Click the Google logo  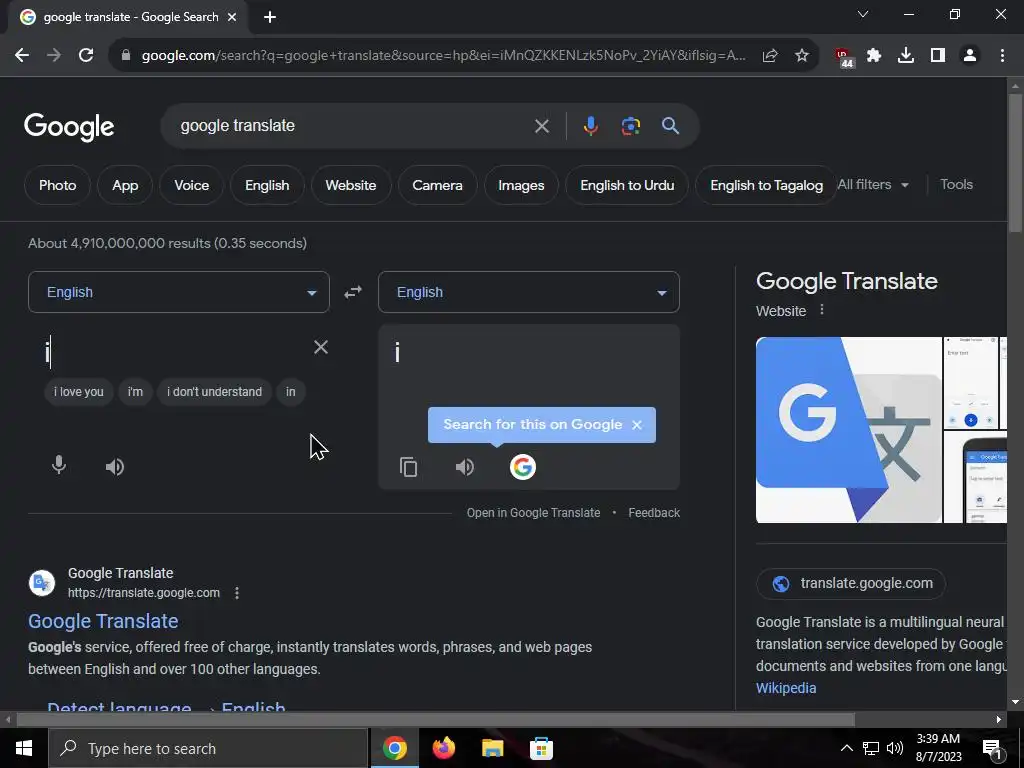pos(69,127)
